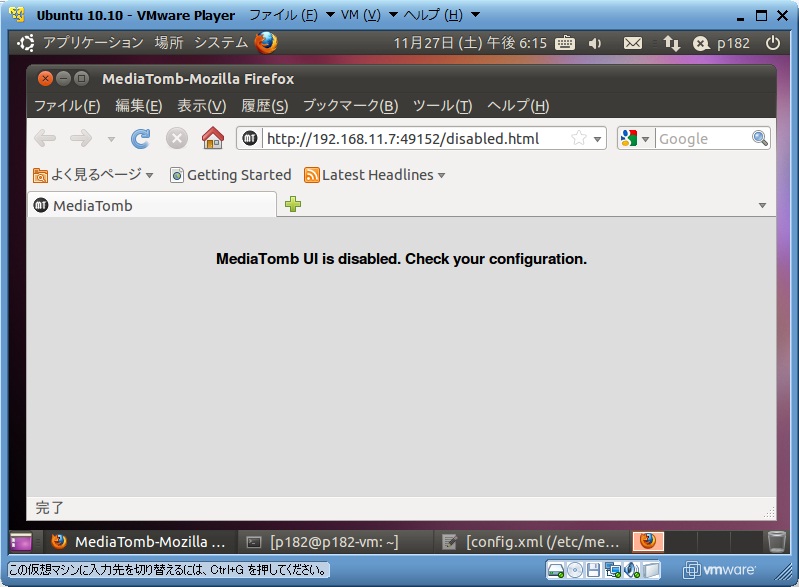The image size is (799, 587).
Task: Click the VMware CD/DVD device icon
Action: [x=575, y=570]
